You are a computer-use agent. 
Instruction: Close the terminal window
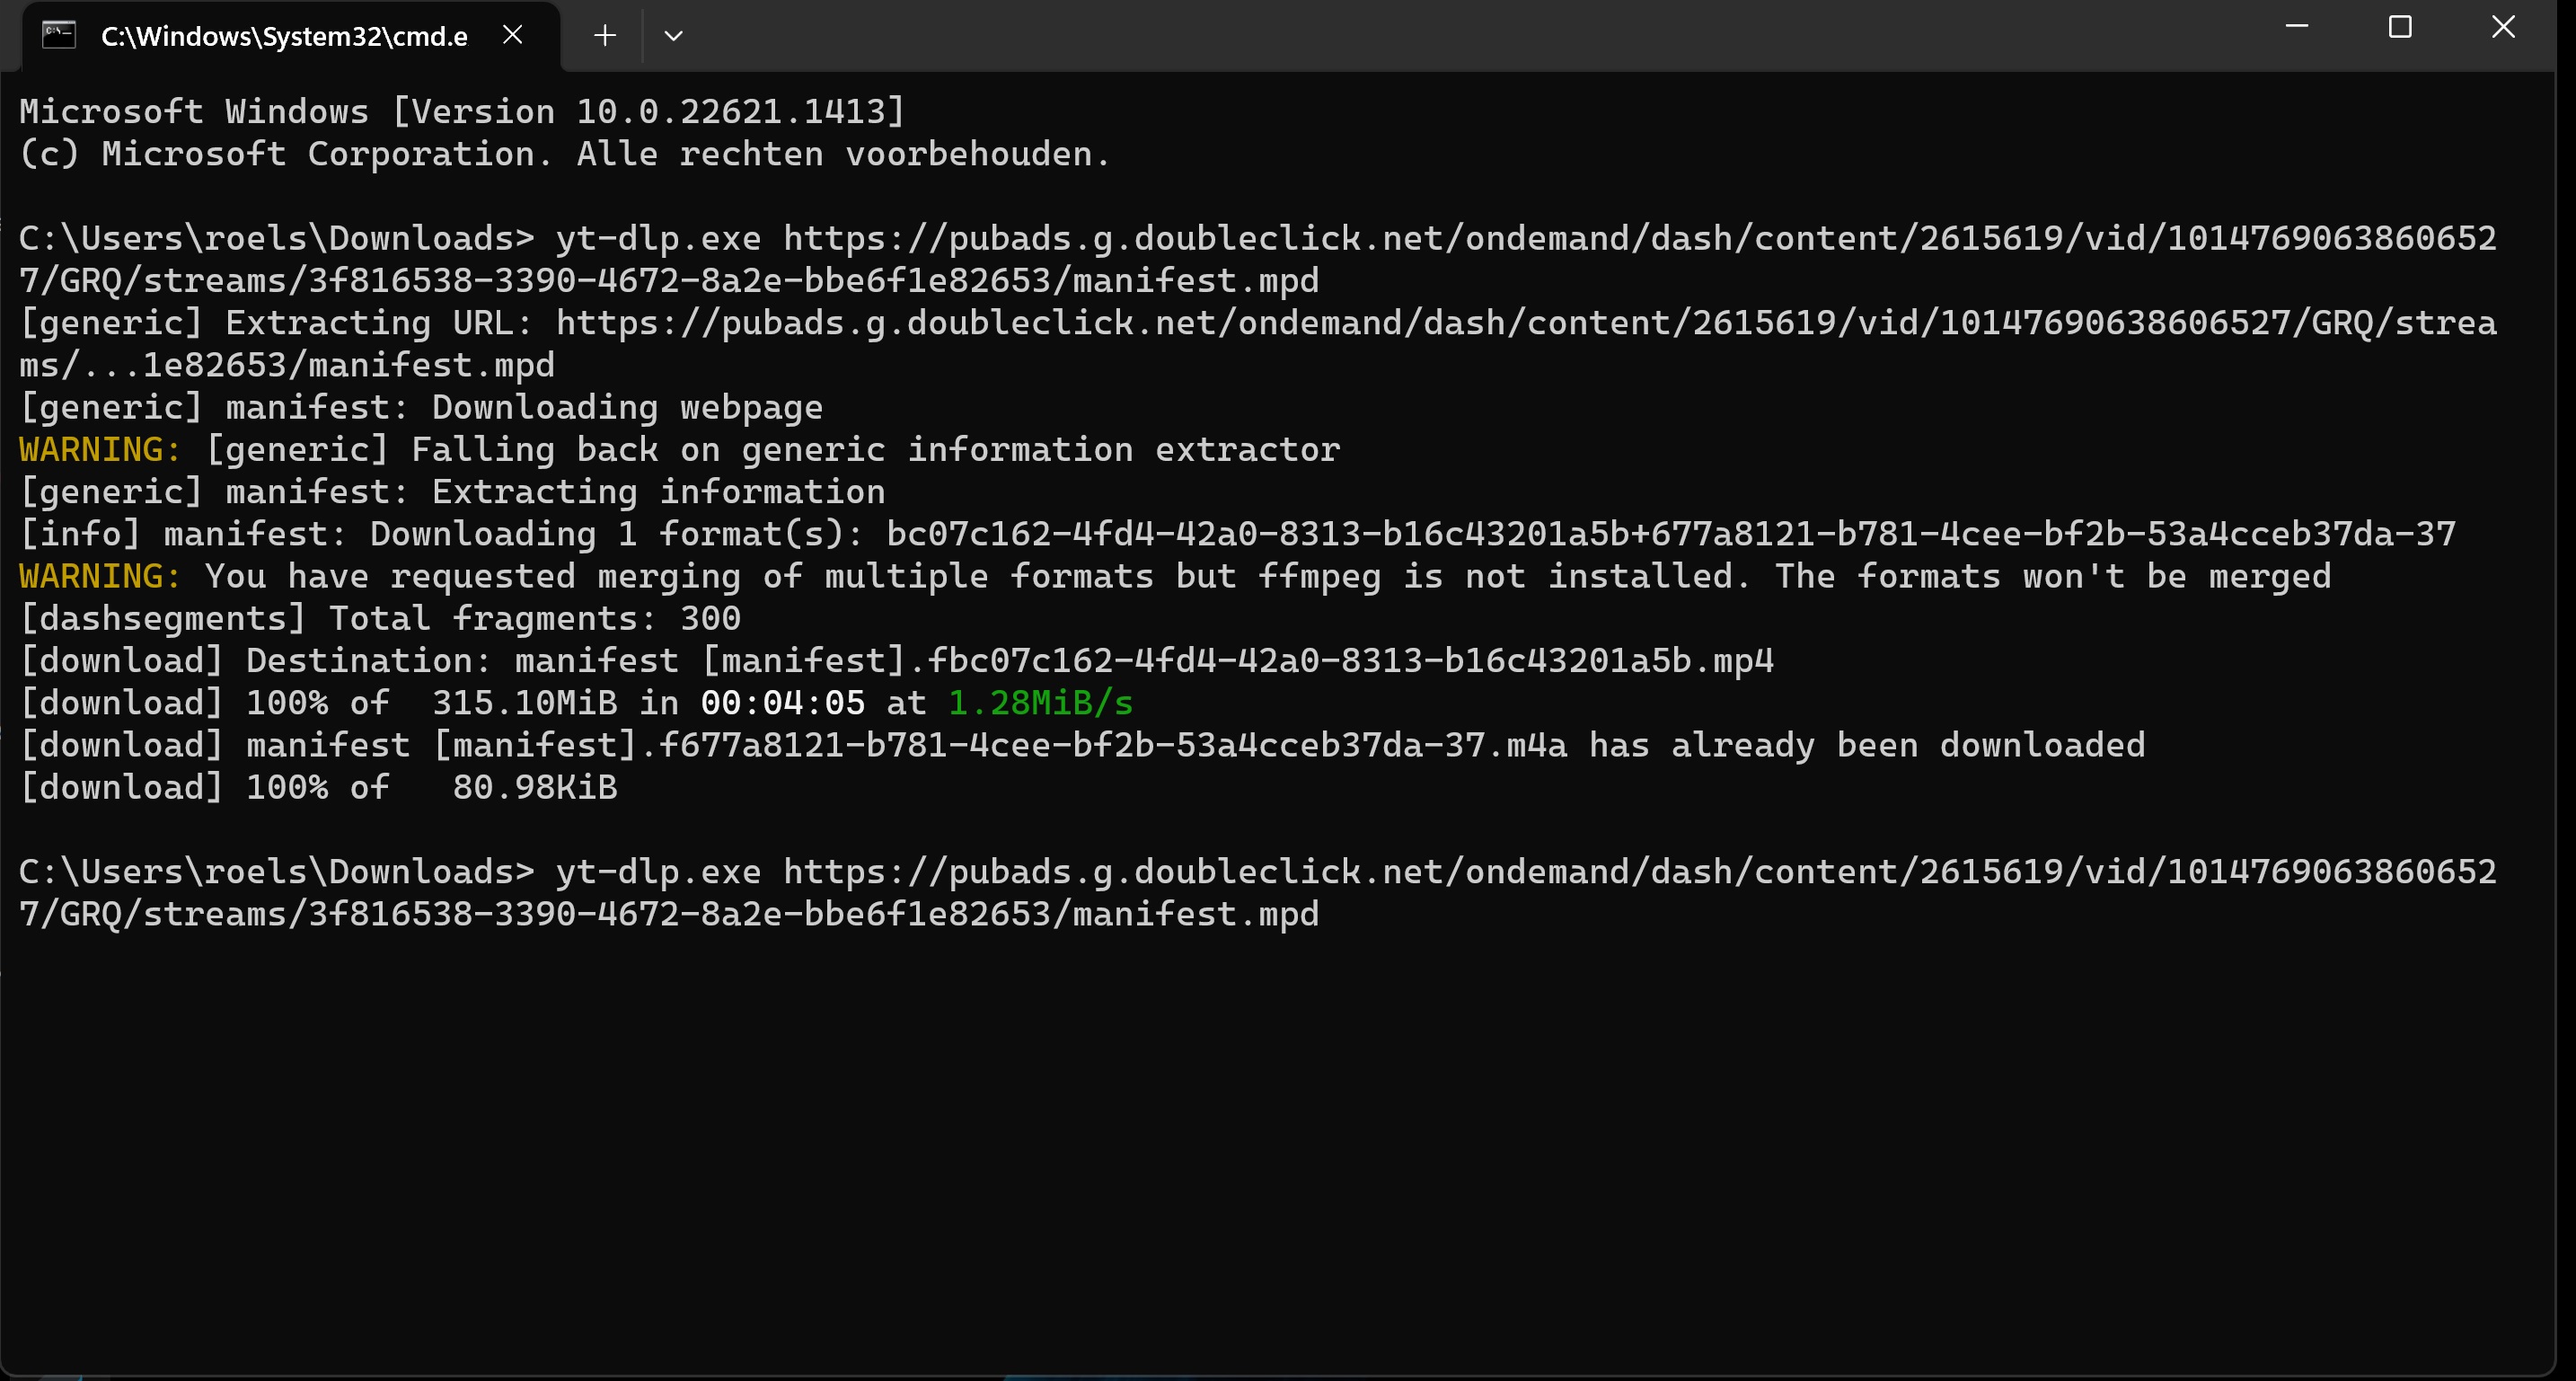click(x=2503, y=27)
